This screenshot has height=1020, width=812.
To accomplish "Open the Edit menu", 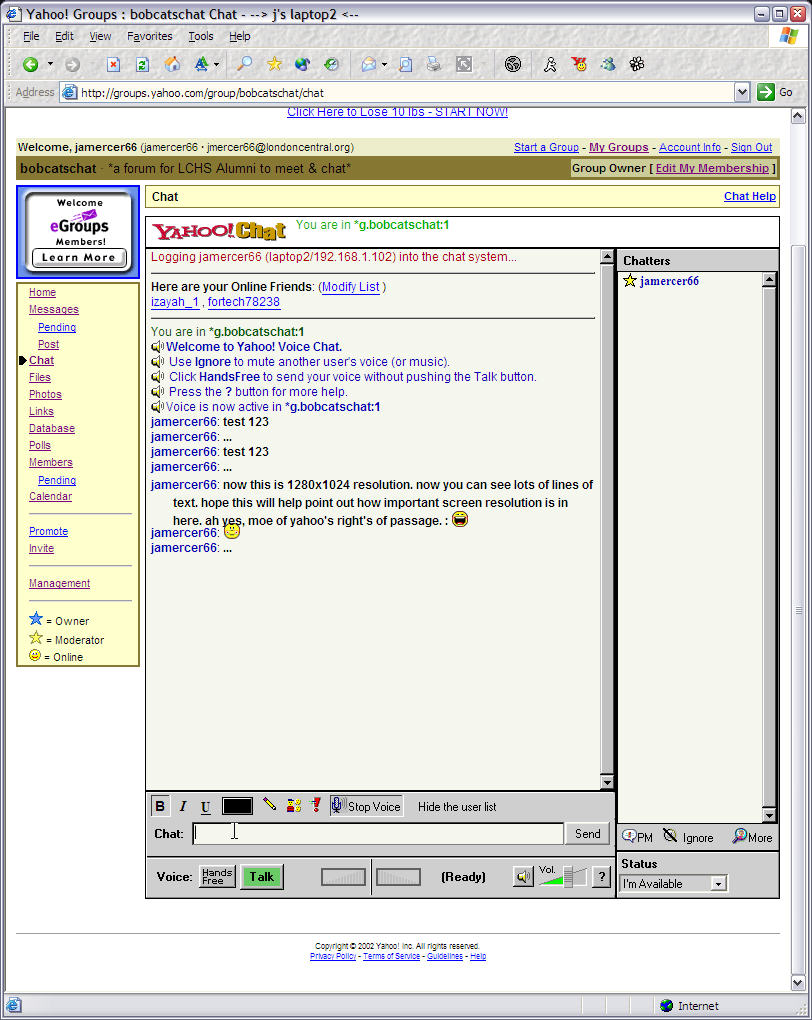I will pos(64,36).
